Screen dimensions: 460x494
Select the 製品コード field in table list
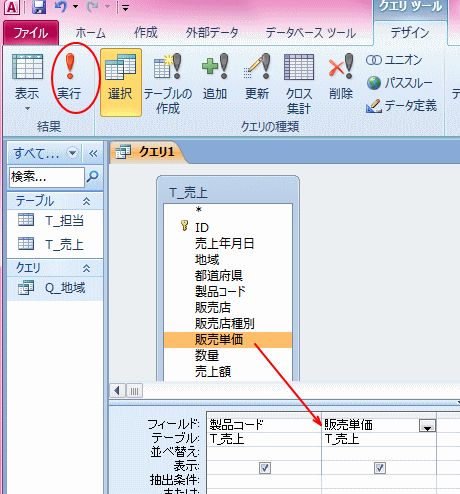228,291
